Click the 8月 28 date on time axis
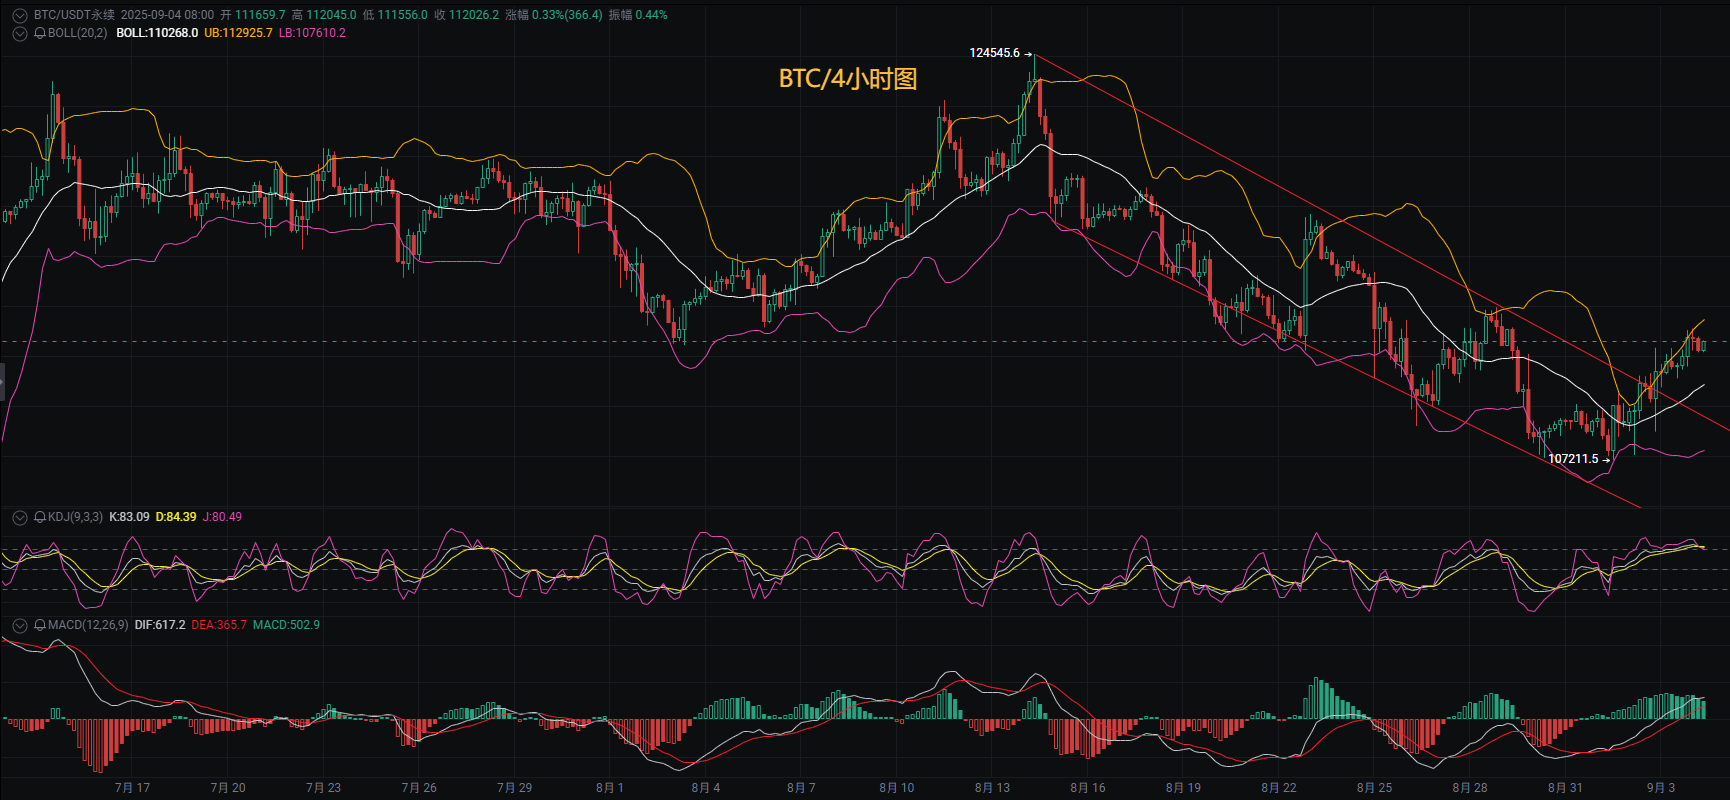The image size is (1730, 800). click(x=1469, y=788)
